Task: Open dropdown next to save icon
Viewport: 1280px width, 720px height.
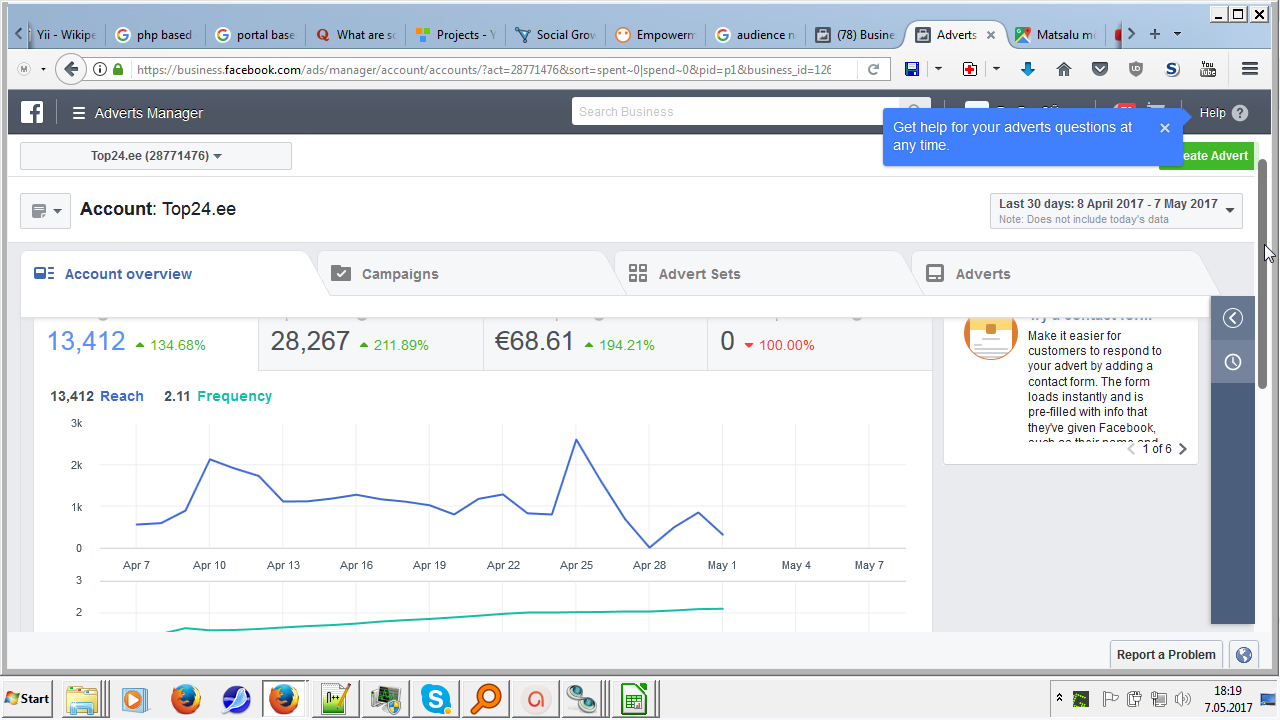Action: 938,69
